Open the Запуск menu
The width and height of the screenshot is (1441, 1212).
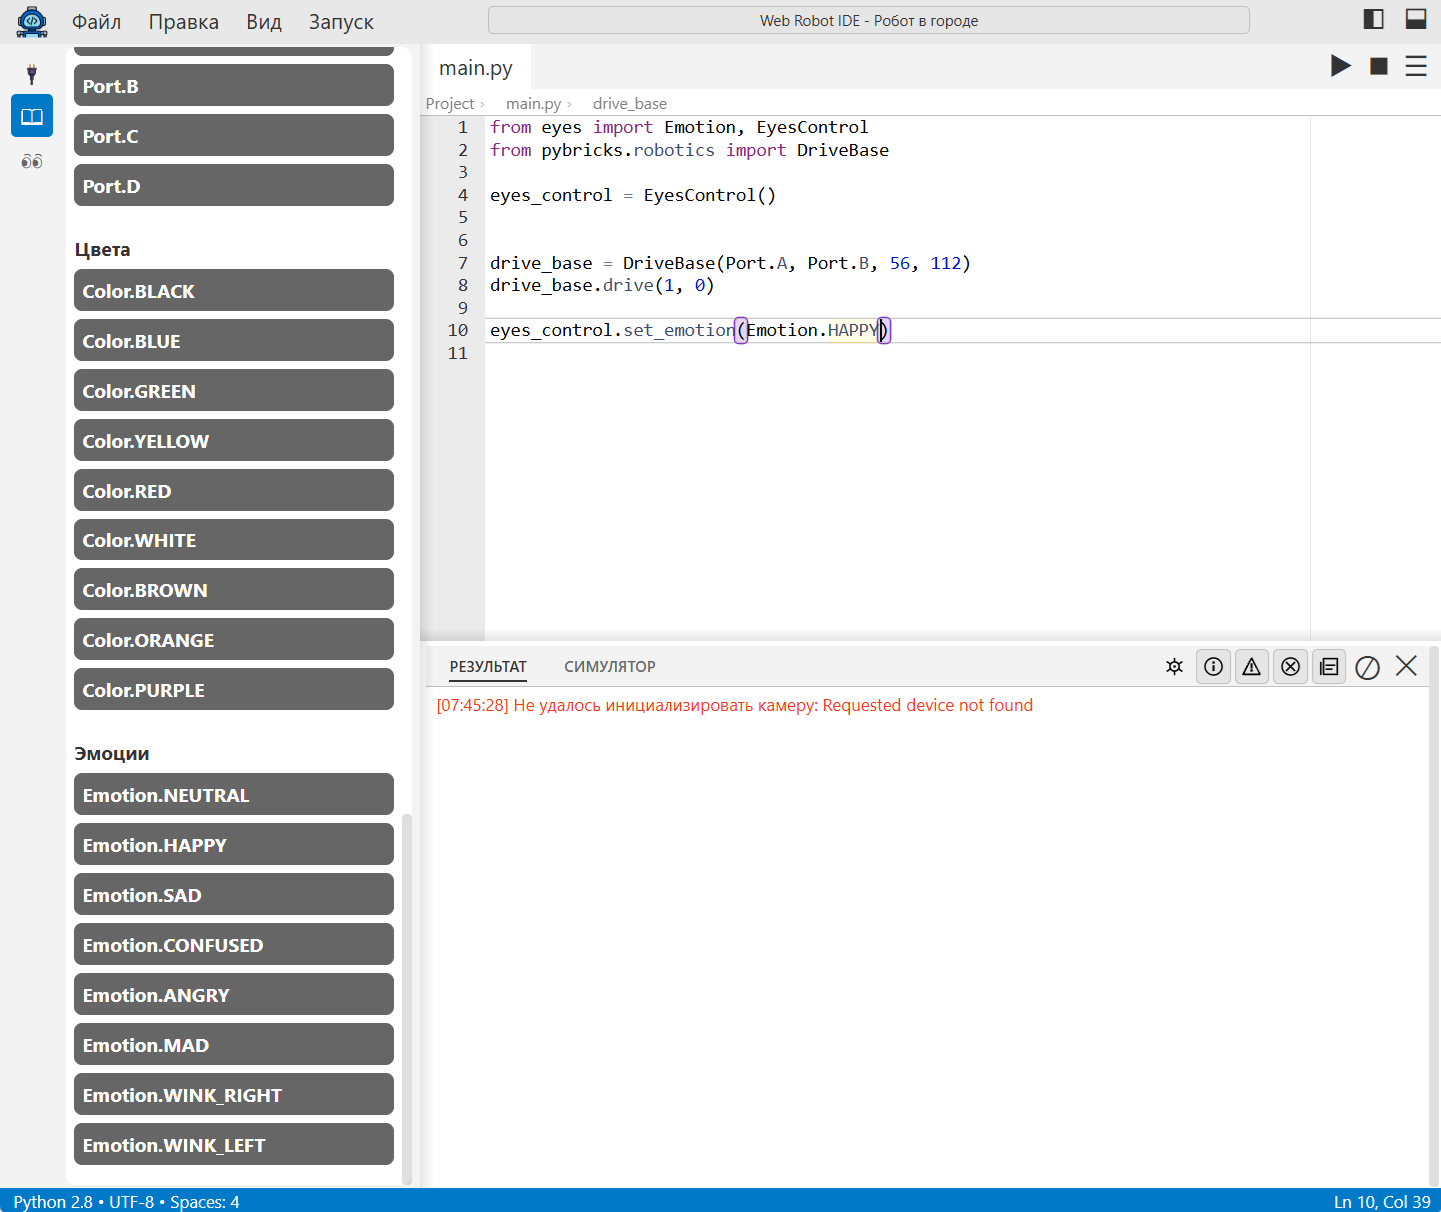[341, 21]
